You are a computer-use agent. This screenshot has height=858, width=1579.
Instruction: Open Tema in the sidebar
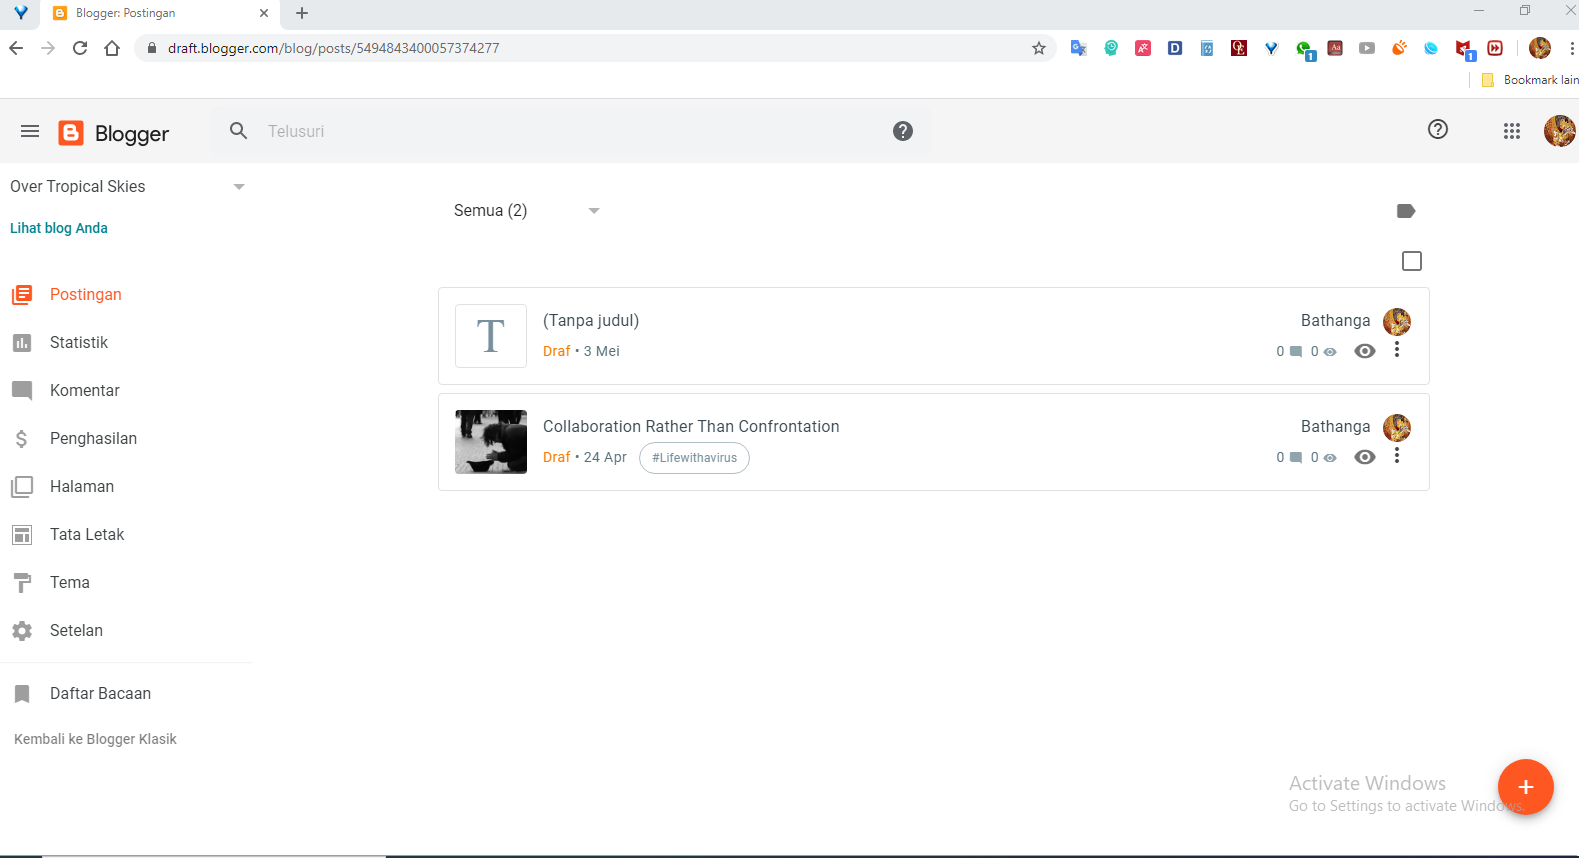(70, 582)
